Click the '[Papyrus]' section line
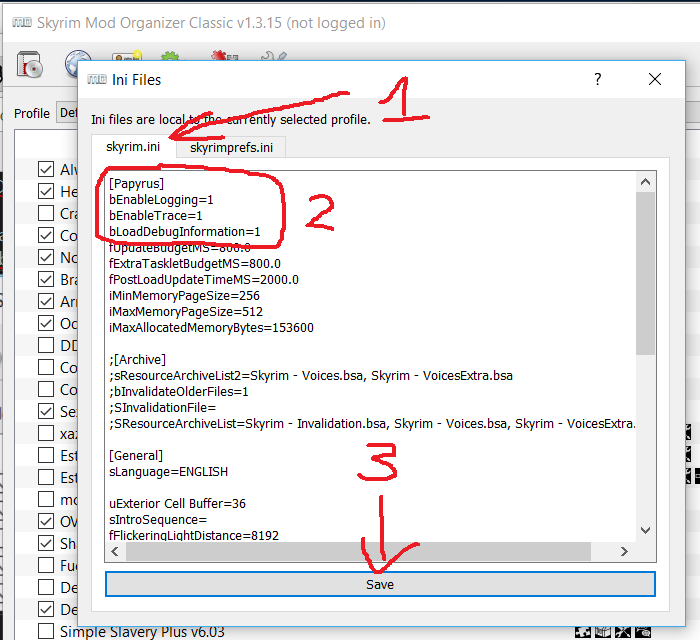The height and width of the screenshot is (640, 700). pos(137,183)
